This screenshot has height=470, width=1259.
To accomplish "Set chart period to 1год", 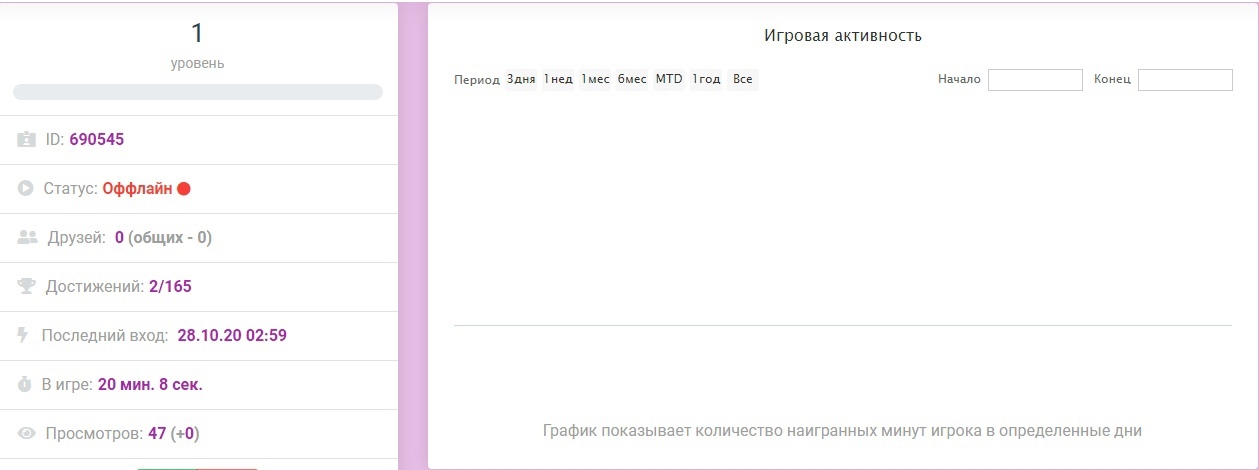I will [706, 80].
